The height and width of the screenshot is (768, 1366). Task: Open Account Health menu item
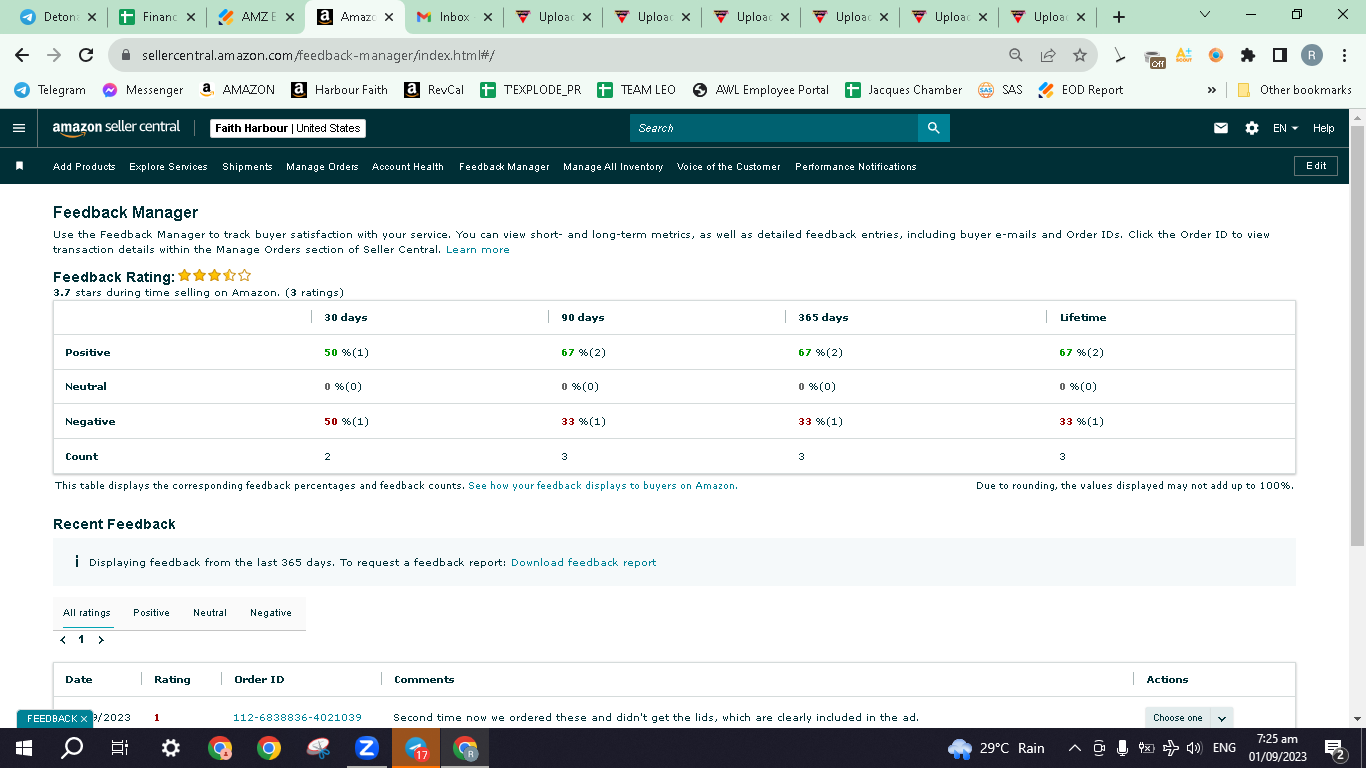click(408, 167)
